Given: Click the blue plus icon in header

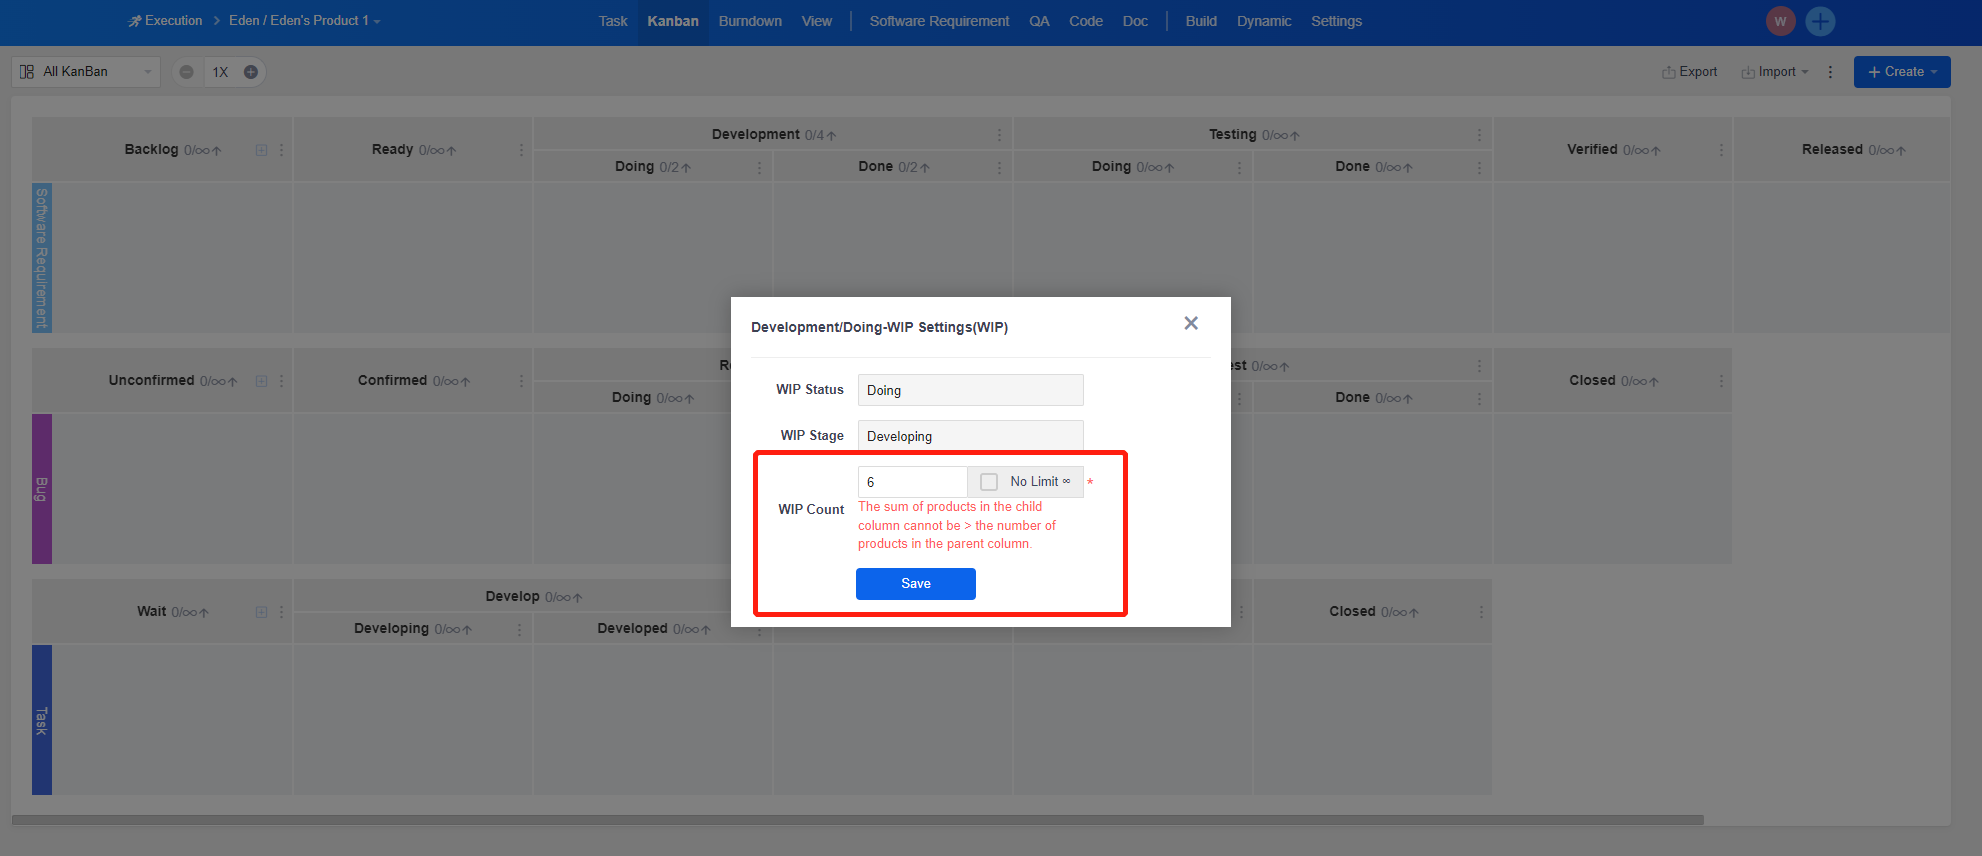Looking at the screenshot, I should [1820, 21].
